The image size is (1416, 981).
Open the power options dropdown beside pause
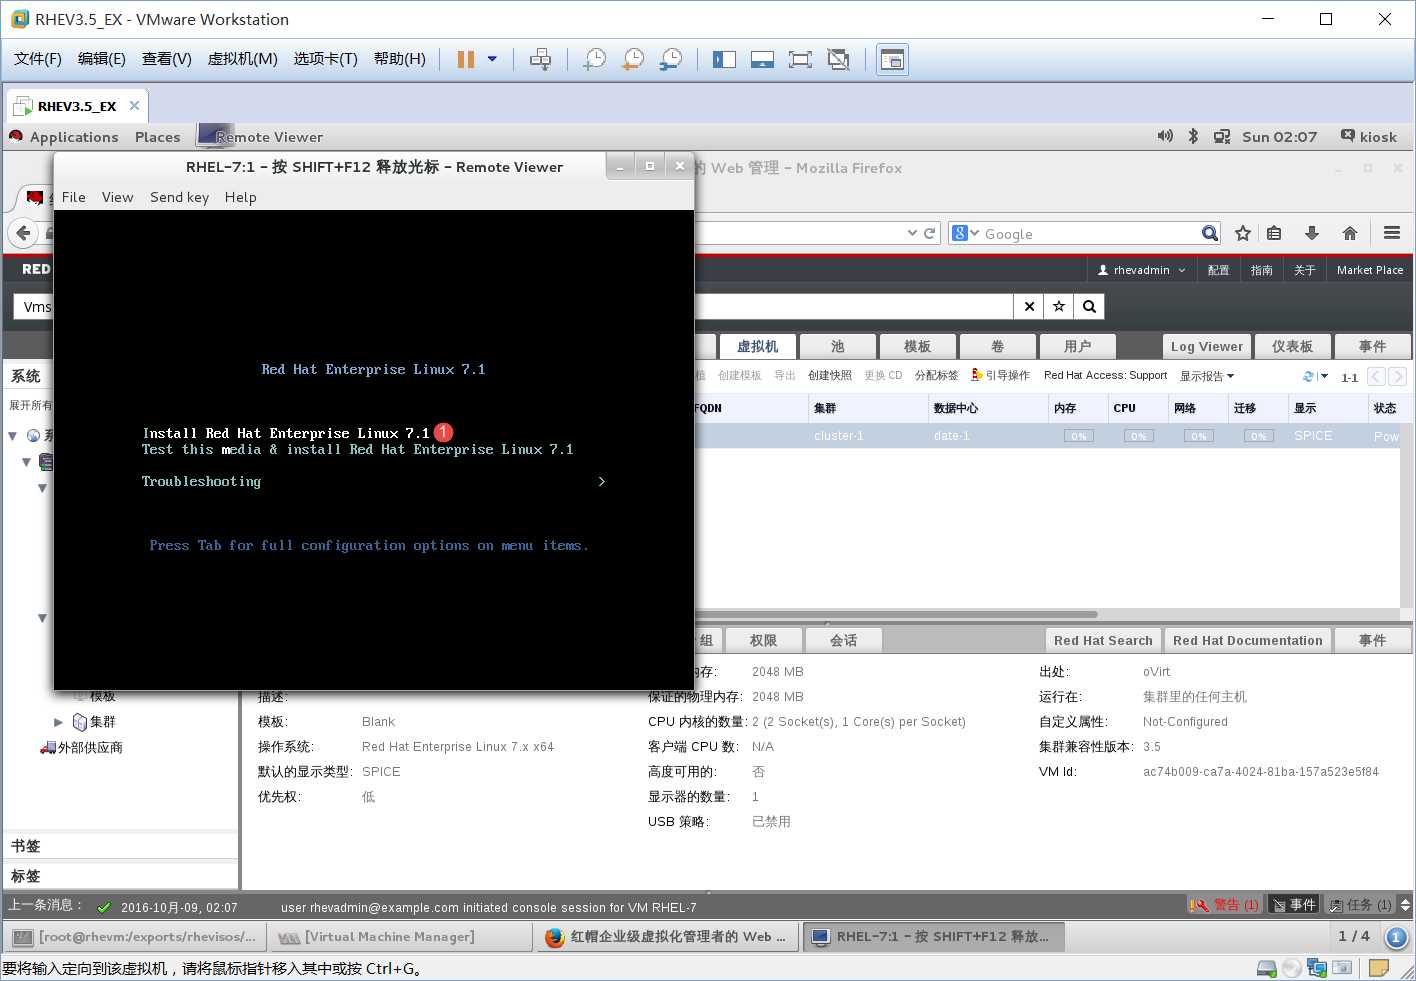click(x=492, y=59)
